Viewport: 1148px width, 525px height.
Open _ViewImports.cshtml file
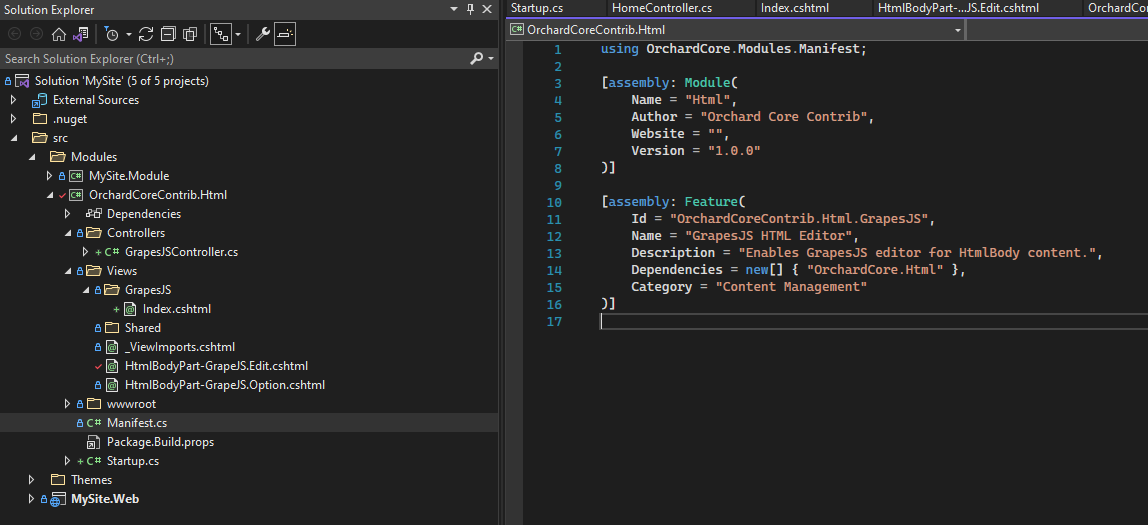click(179, 347)
